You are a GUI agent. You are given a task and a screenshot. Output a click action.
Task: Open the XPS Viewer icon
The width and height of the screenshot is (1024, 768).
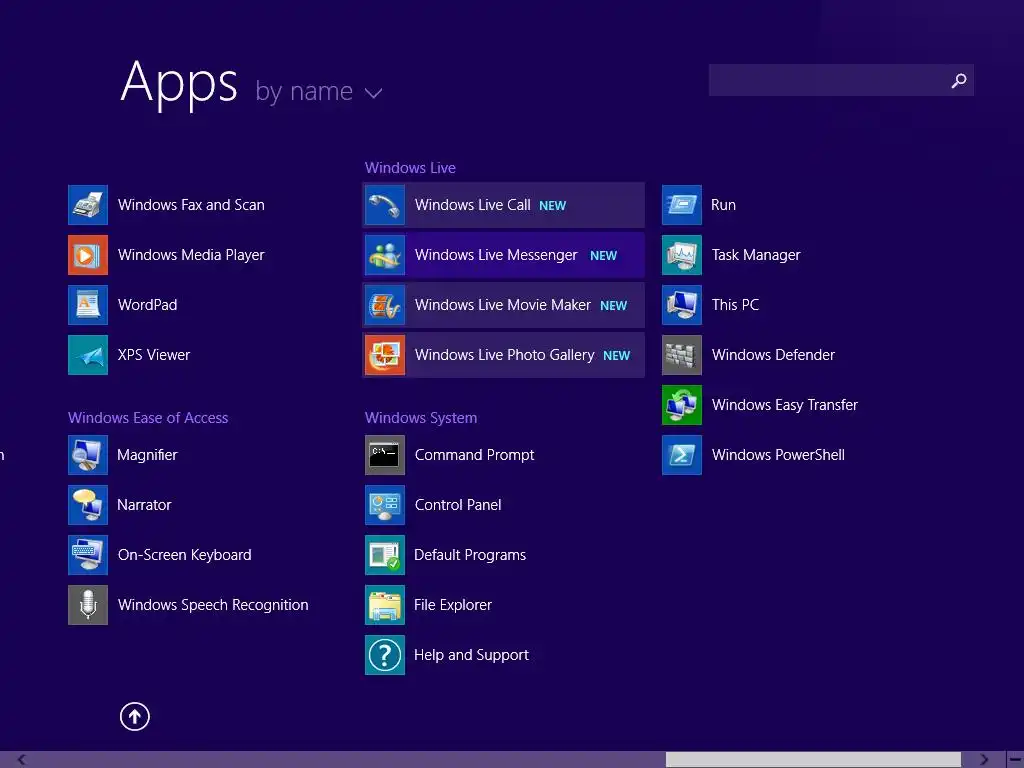click(x=88, y=355)
